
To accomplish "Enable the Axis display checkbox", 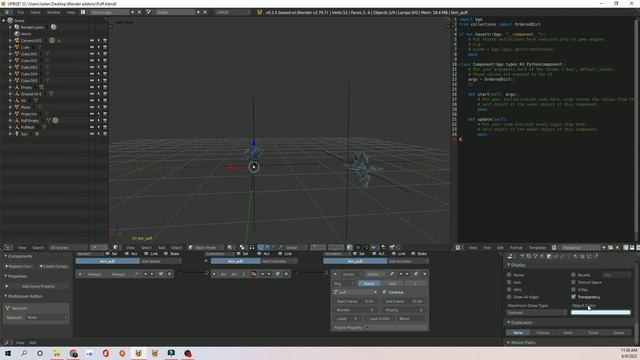I will coord(509,282).
